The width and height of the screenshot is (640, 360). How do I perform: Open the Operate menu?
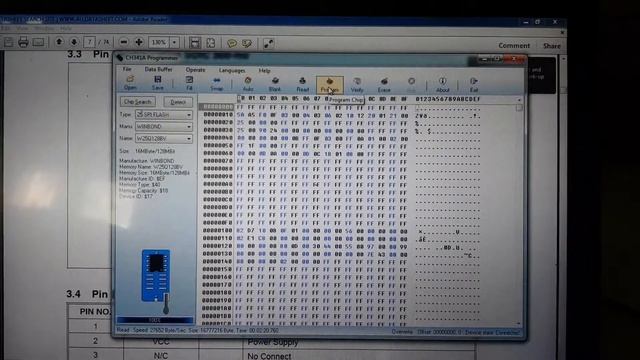click(x=196, y=70)
